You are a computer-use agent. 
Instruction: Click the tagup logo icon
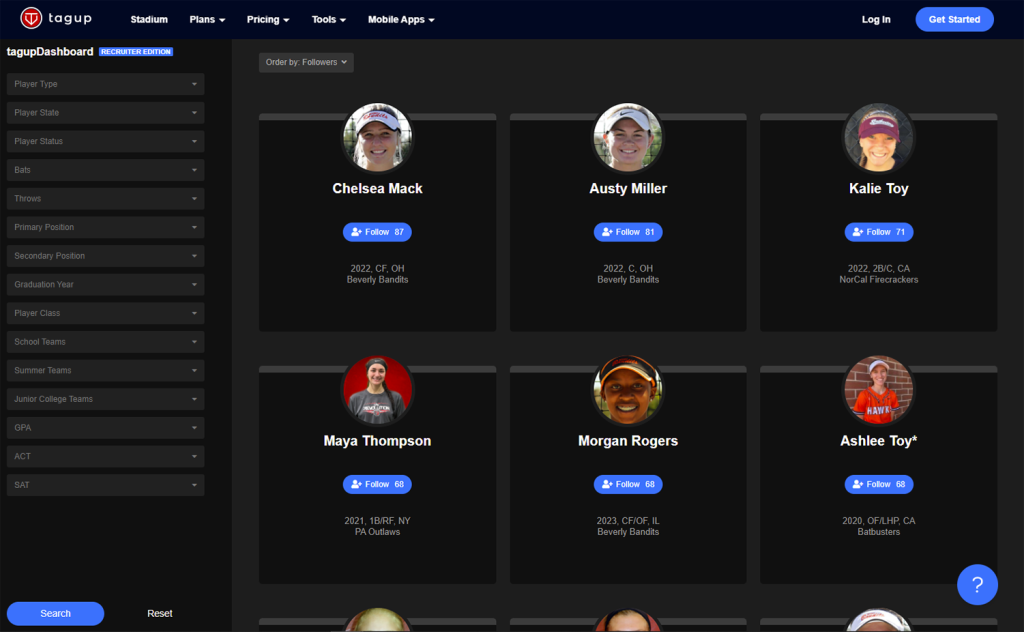pos(31,19)
